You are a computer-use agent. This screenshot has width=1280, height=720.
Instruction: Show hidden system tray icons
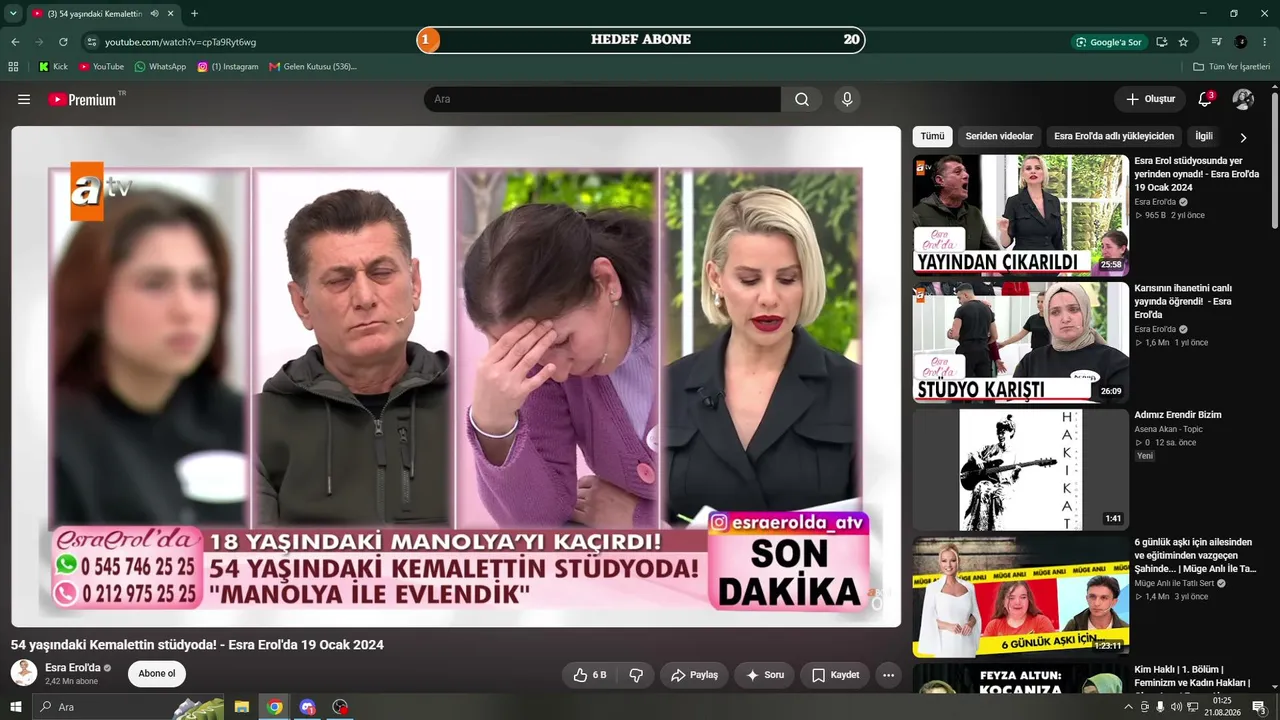pos(1129,707)
